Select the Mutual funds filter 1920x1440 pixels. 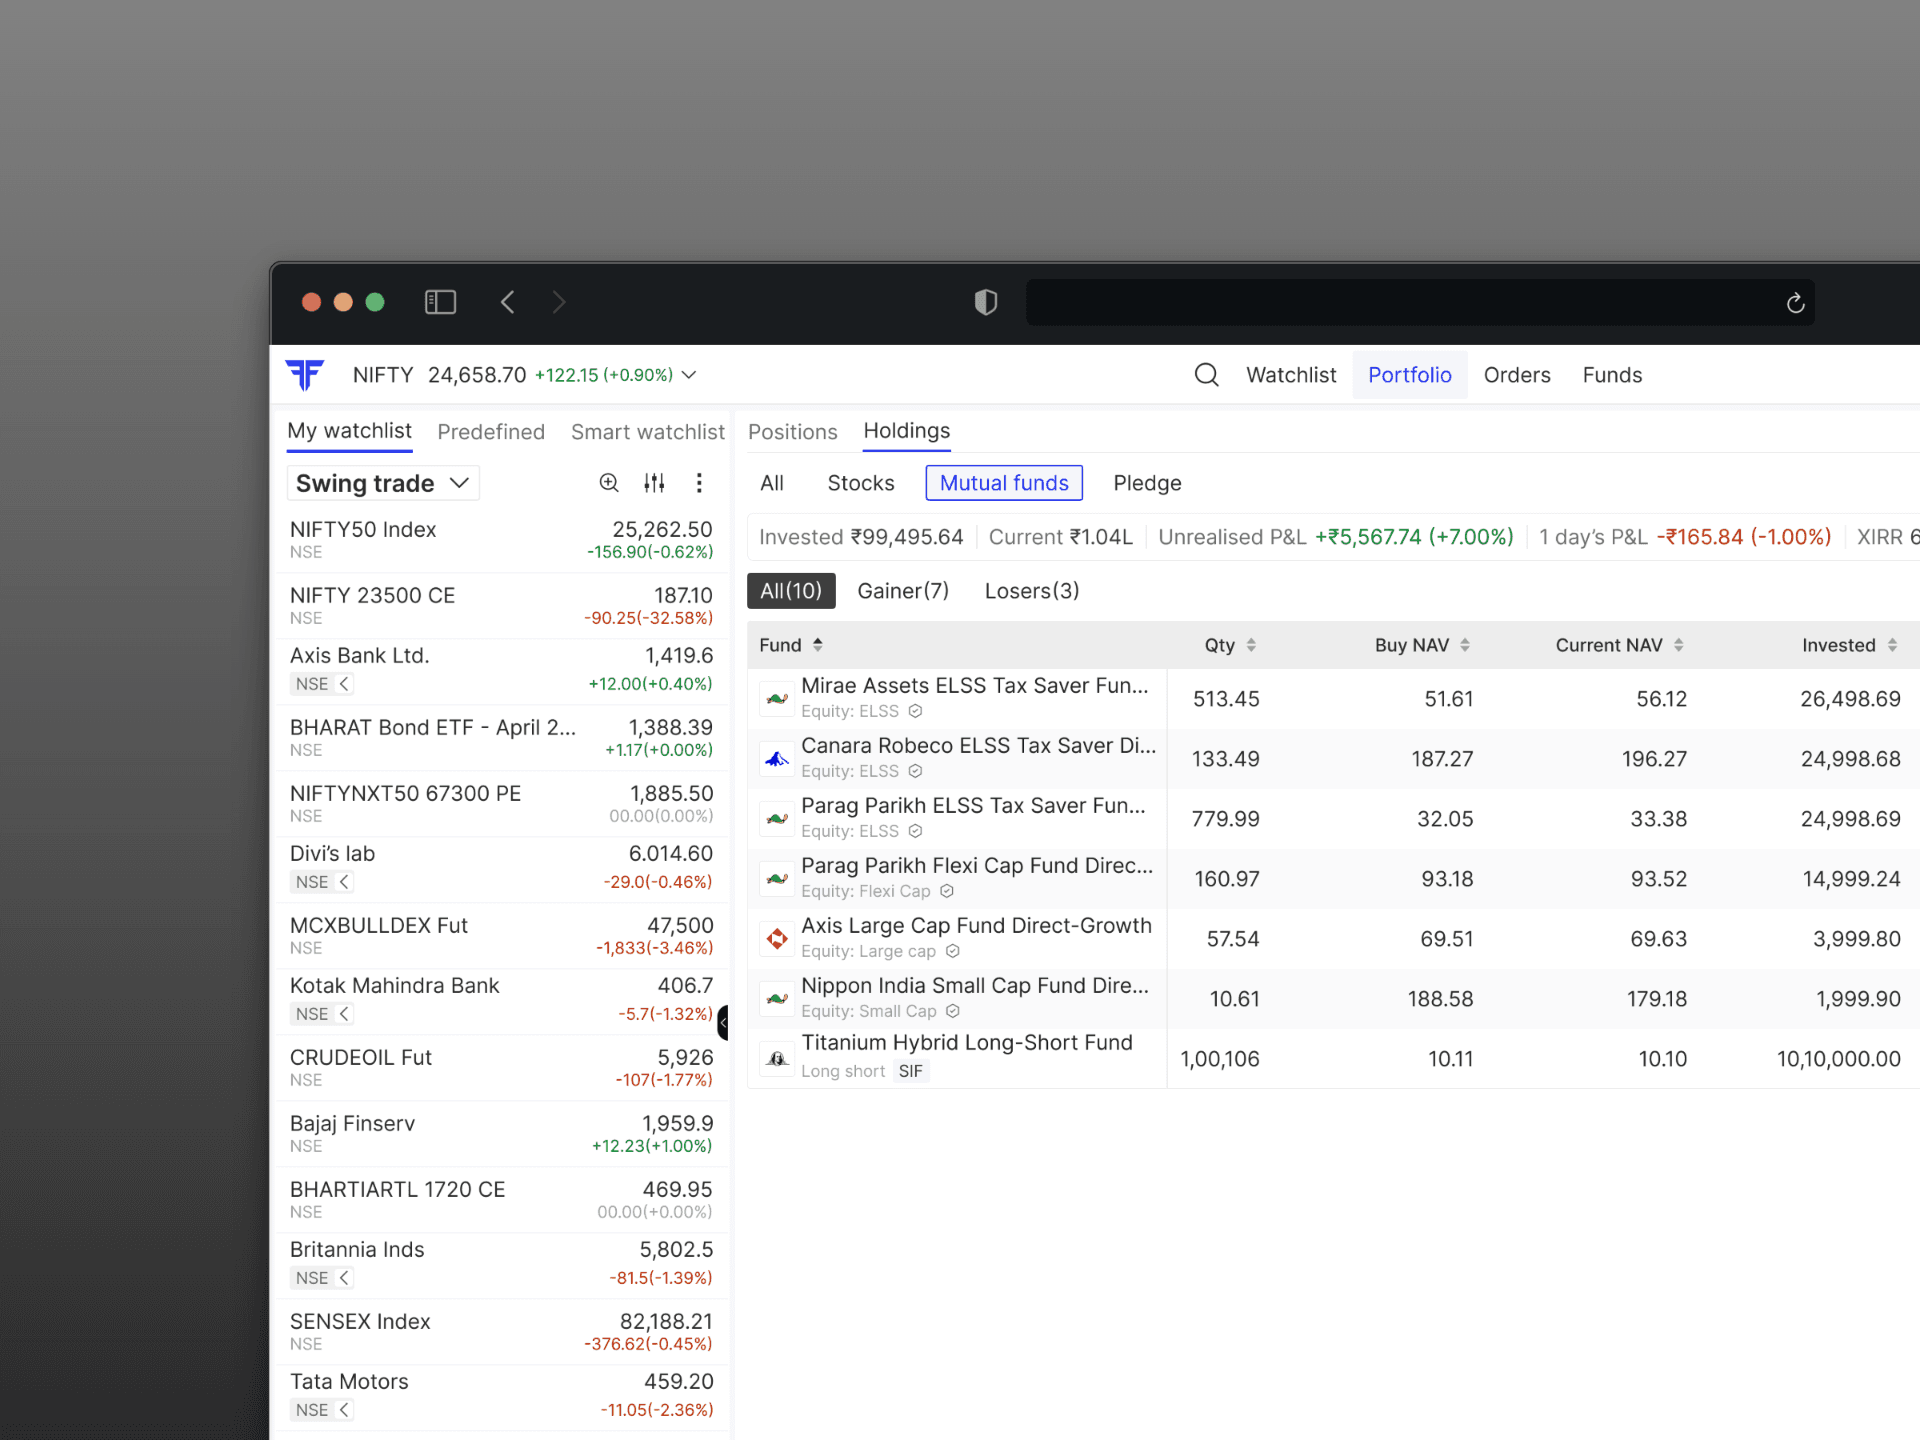tap(1003, 483)
